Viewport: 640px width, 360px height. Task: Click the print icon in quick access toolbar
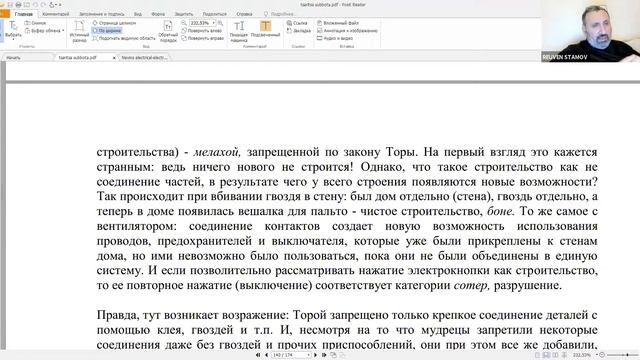[18, 5]
